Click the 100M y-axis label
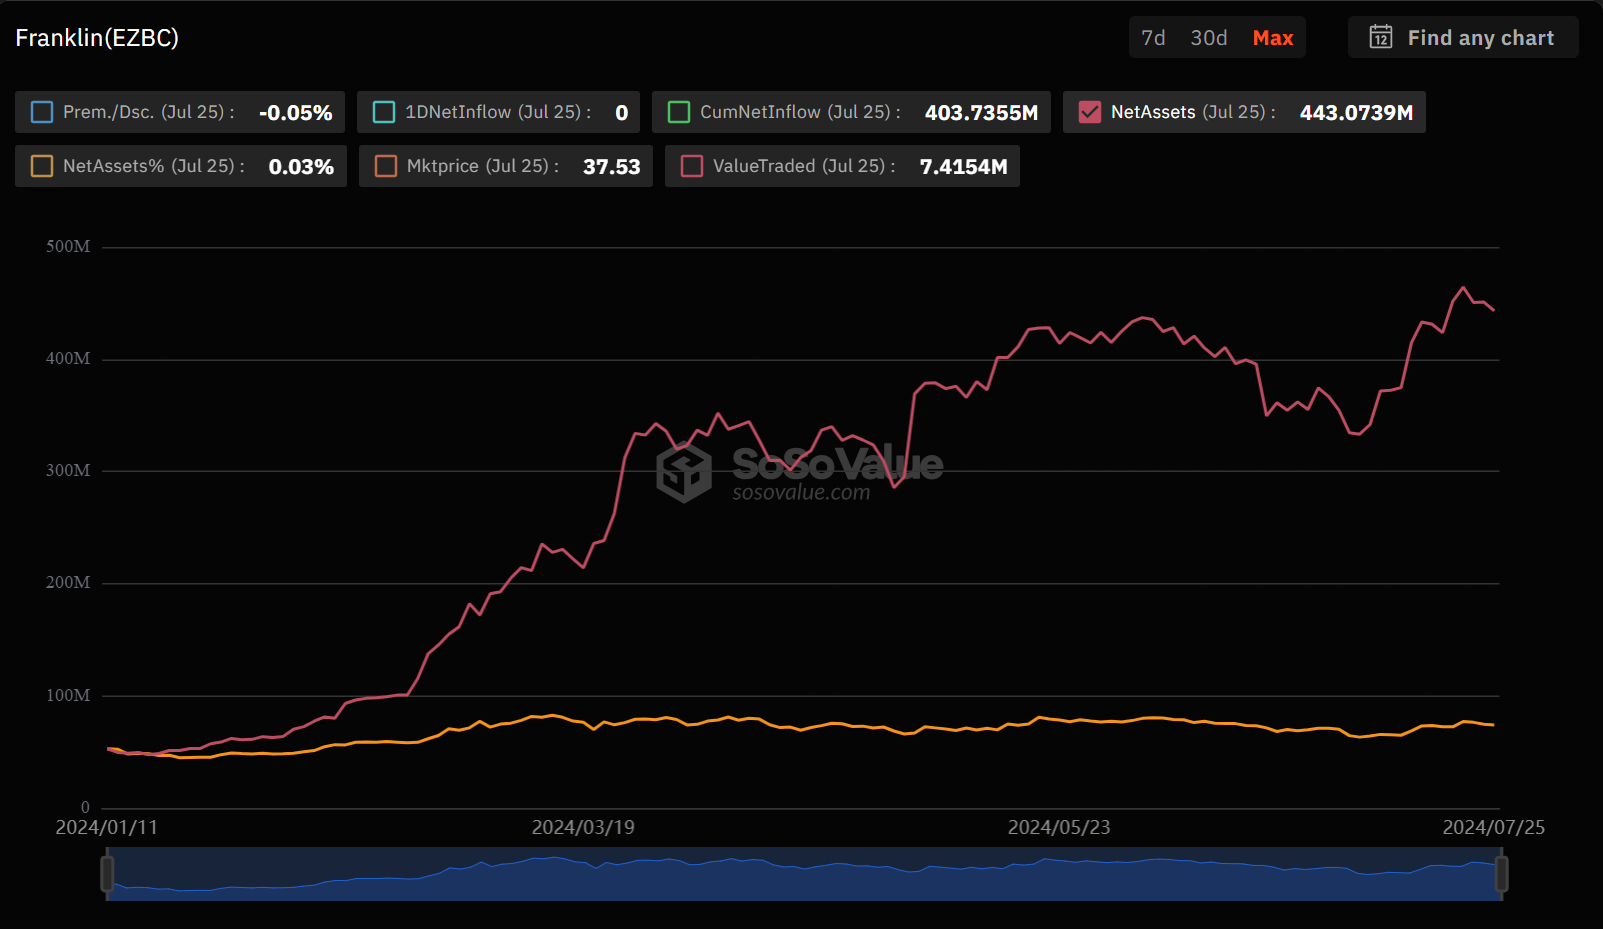 [x=68, y=695]
